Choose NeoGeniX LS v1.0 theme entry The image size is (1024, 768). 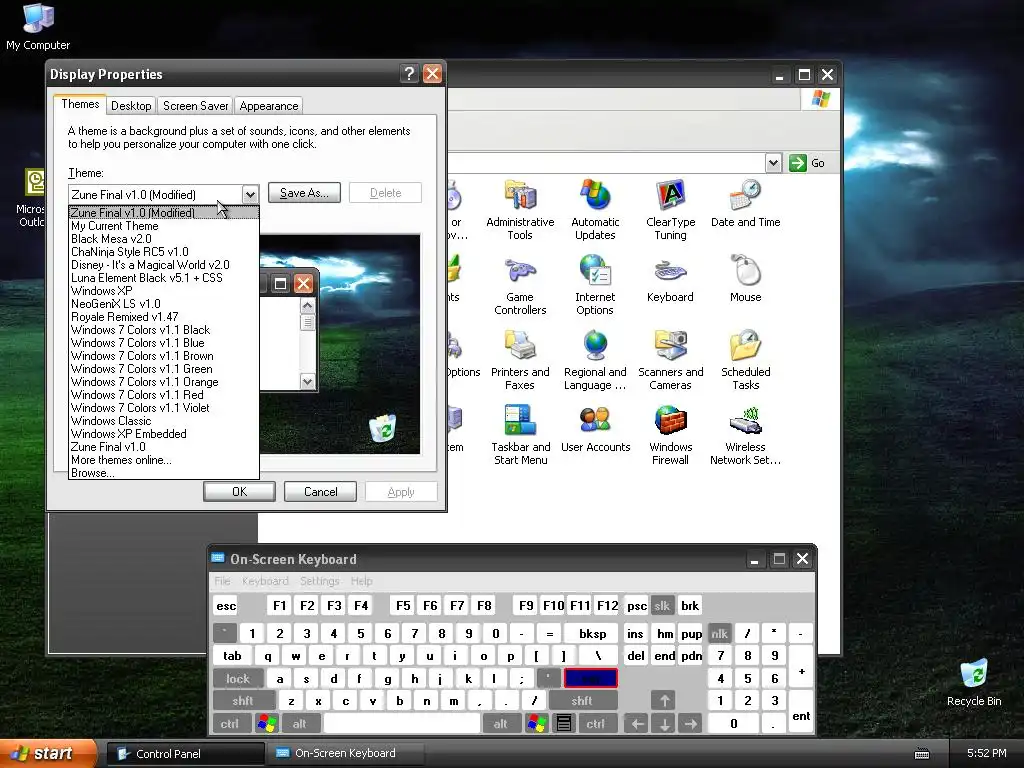[164, 304]
